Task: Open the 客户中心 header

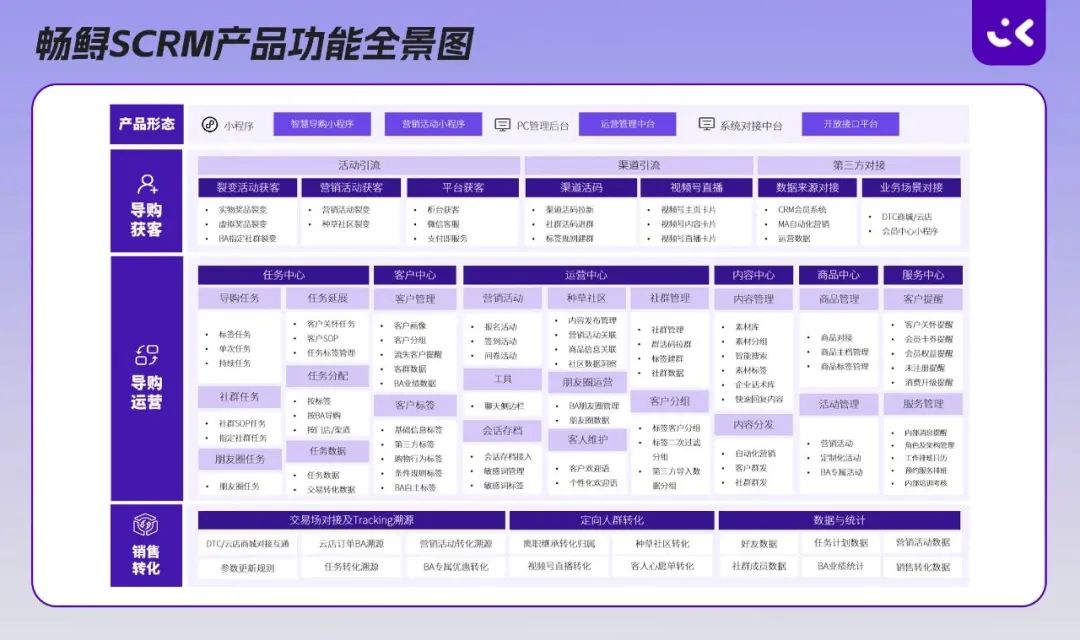Action: pos(415,275)
